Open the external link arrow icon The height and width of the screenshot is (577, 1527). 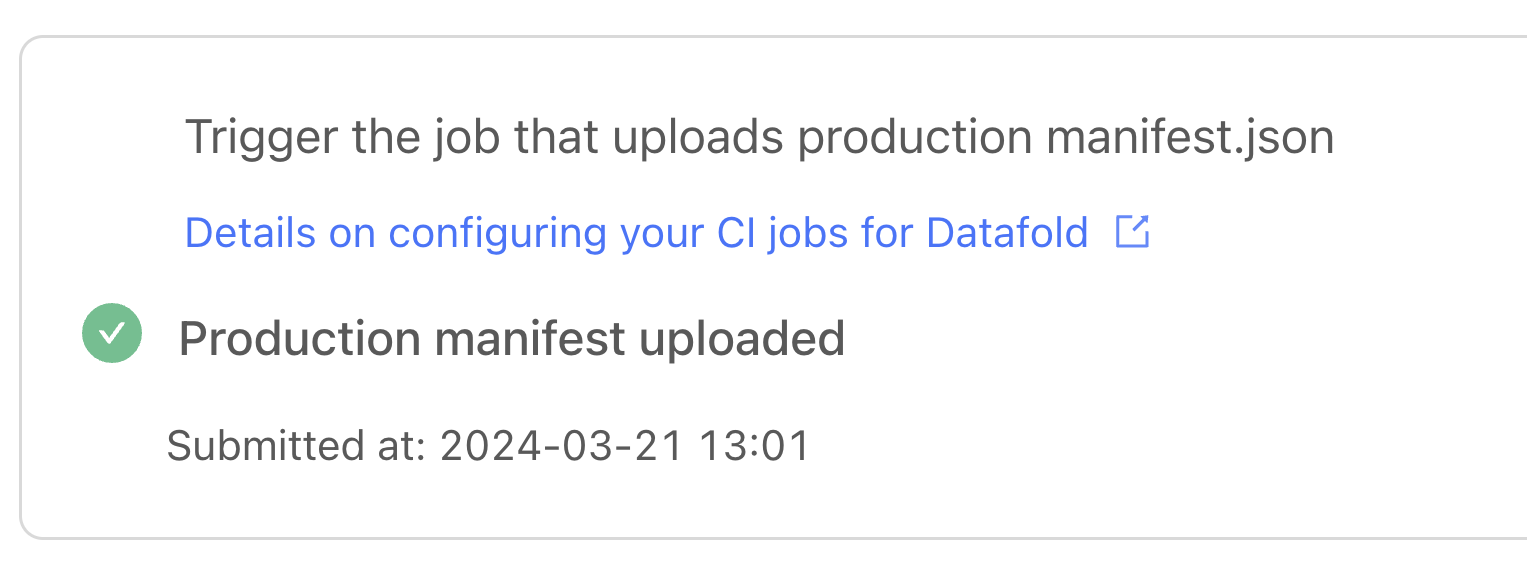point(1133,232)
